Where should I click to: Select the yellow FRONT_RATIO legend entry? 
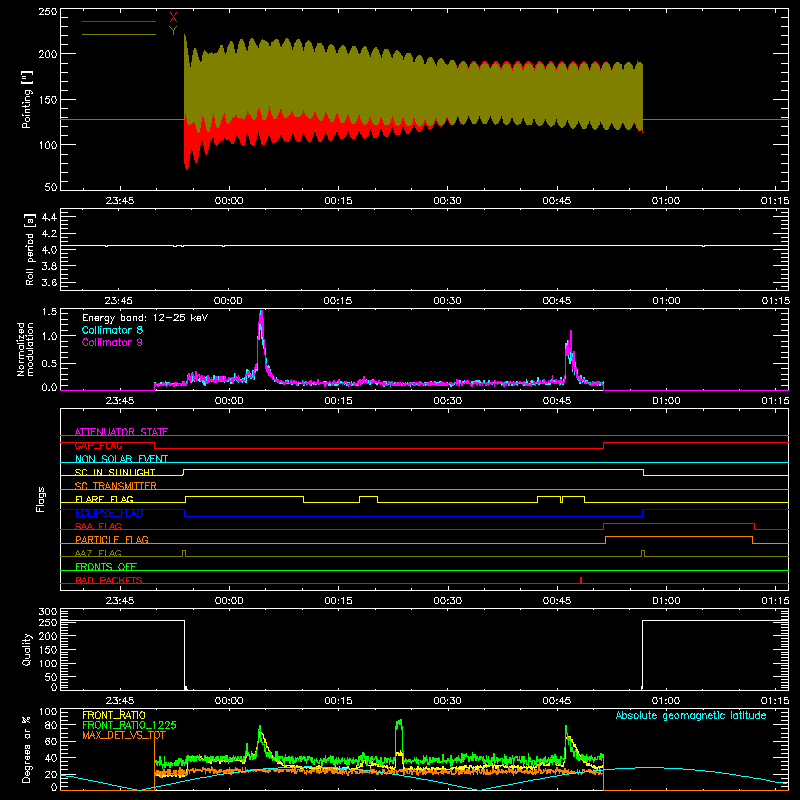click(114, 715)
